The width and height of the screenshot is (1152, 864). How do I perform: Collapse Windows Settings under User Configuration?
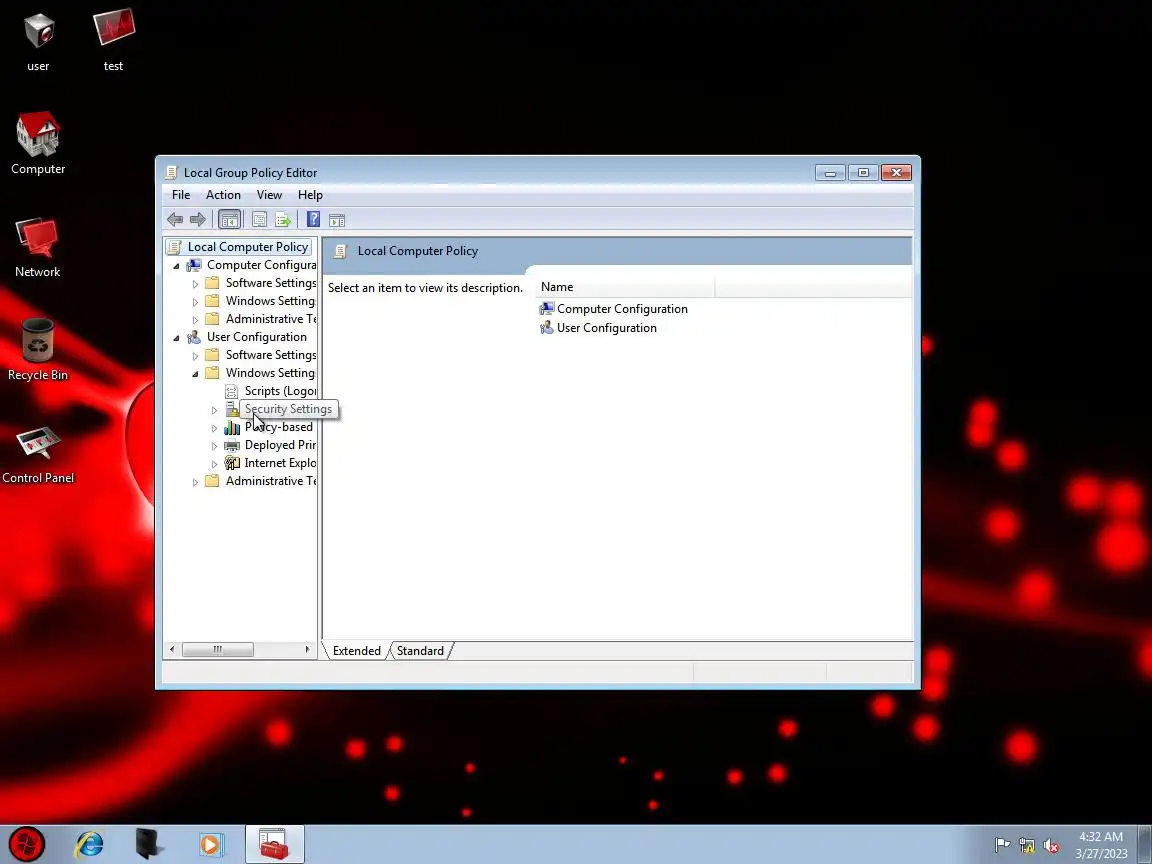pos(195,374)
